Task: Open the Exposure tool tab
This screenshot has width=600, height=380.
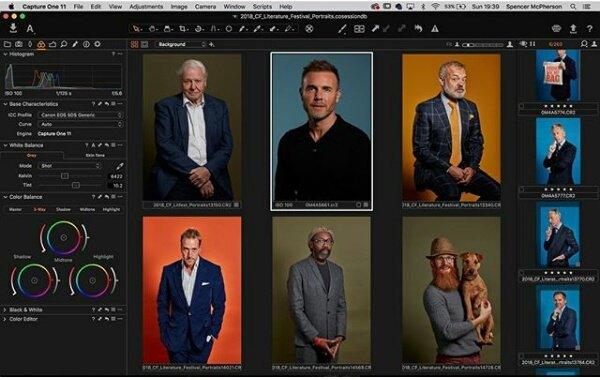Action: pyautogui.click(x=52, y=44)
